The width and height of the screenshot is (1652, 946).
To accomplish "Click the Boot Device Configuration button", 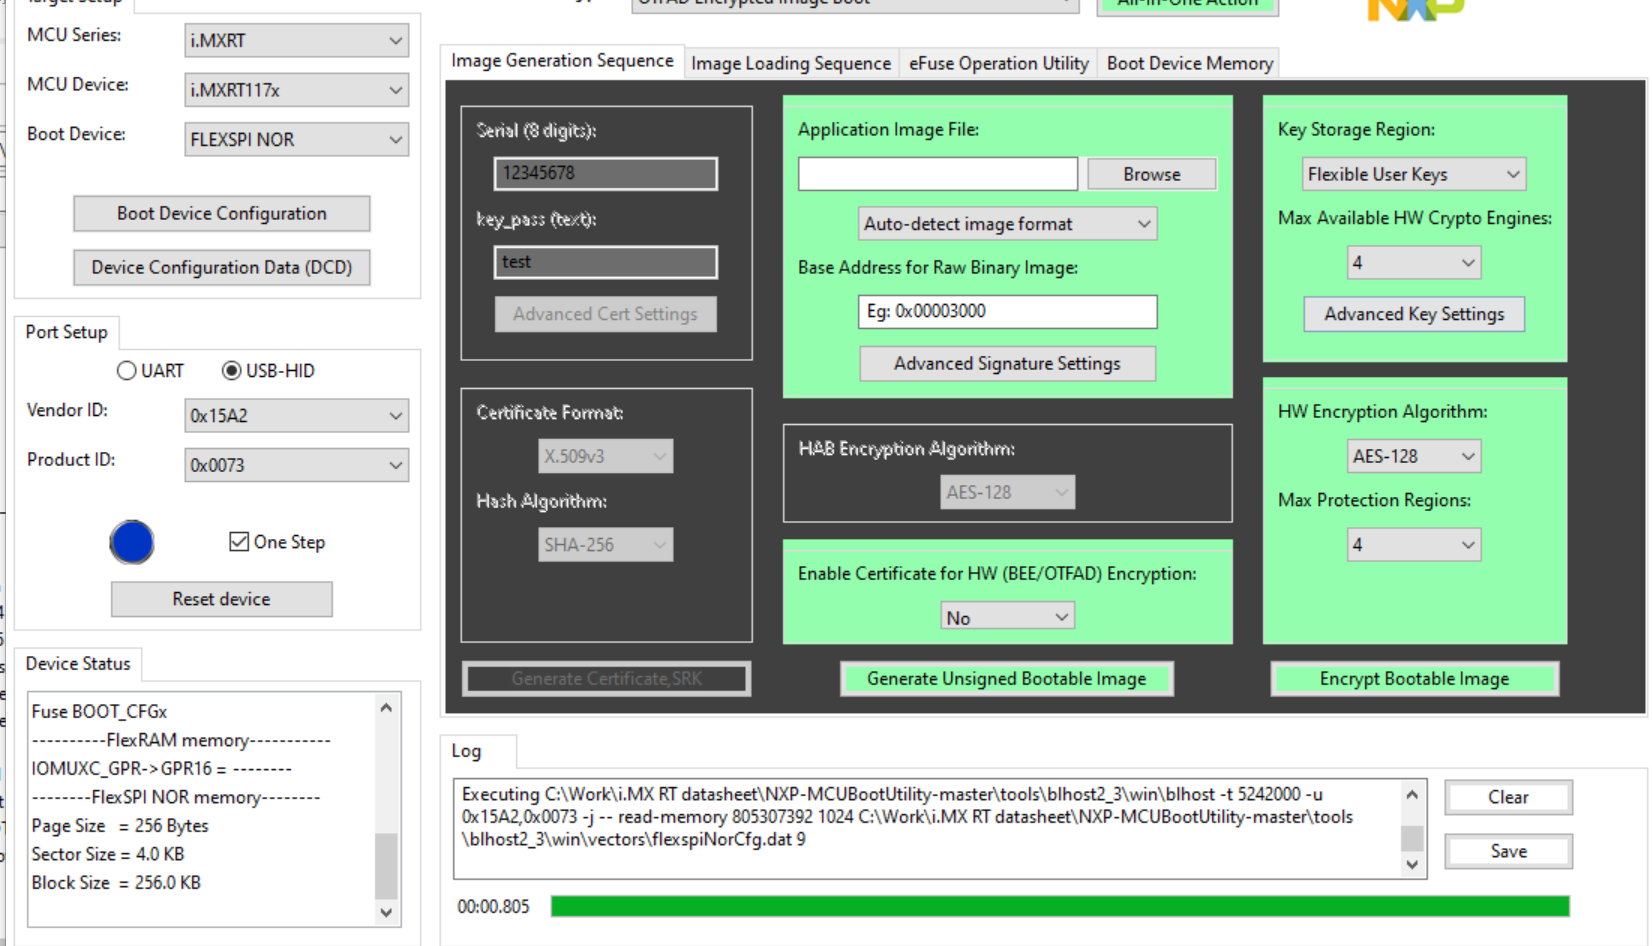I will 222,213.
